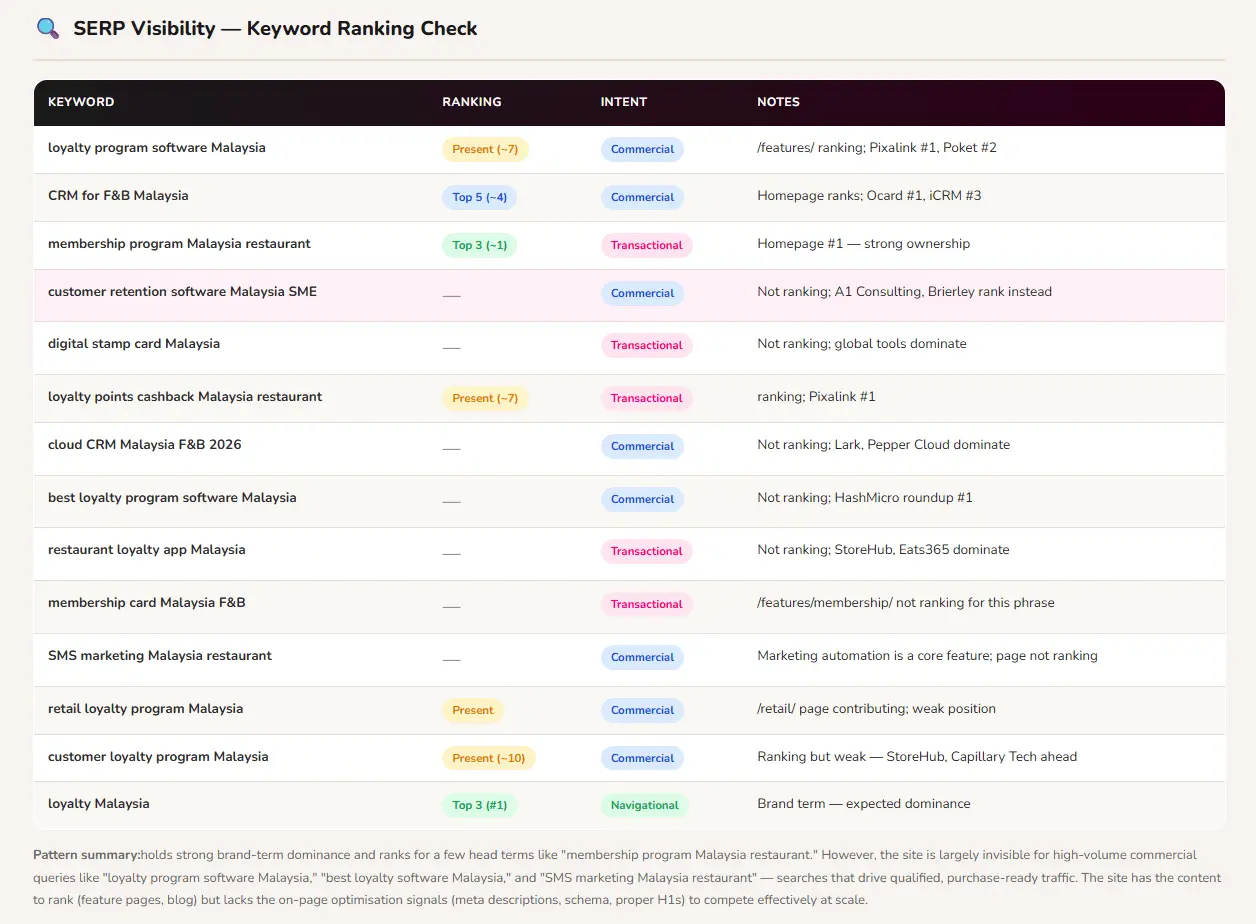This screenshot has height=924, width=1256.
Task: Click note 'Homepage ranks; Ocard #1, iCRM #3'
Action: tap(869, 196)
